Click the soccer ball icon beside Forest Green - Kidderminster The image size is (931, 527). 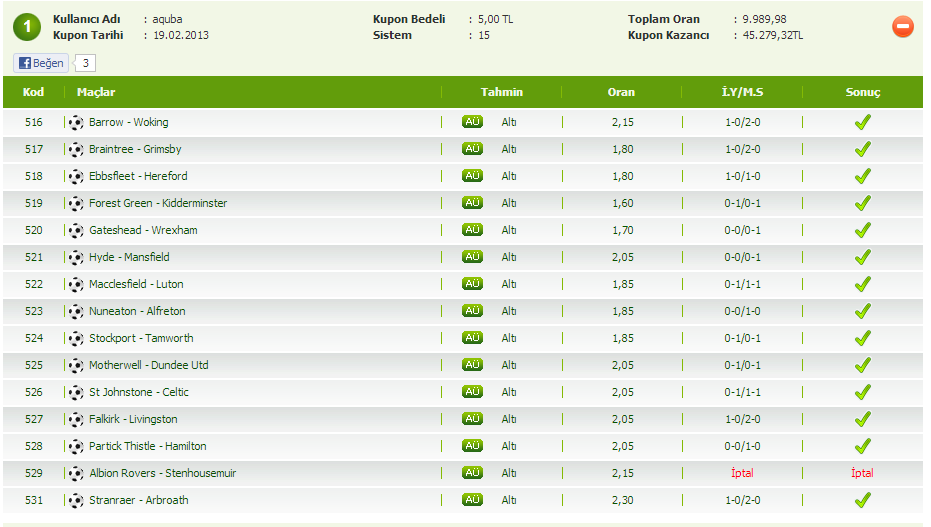tap(76, 203)
